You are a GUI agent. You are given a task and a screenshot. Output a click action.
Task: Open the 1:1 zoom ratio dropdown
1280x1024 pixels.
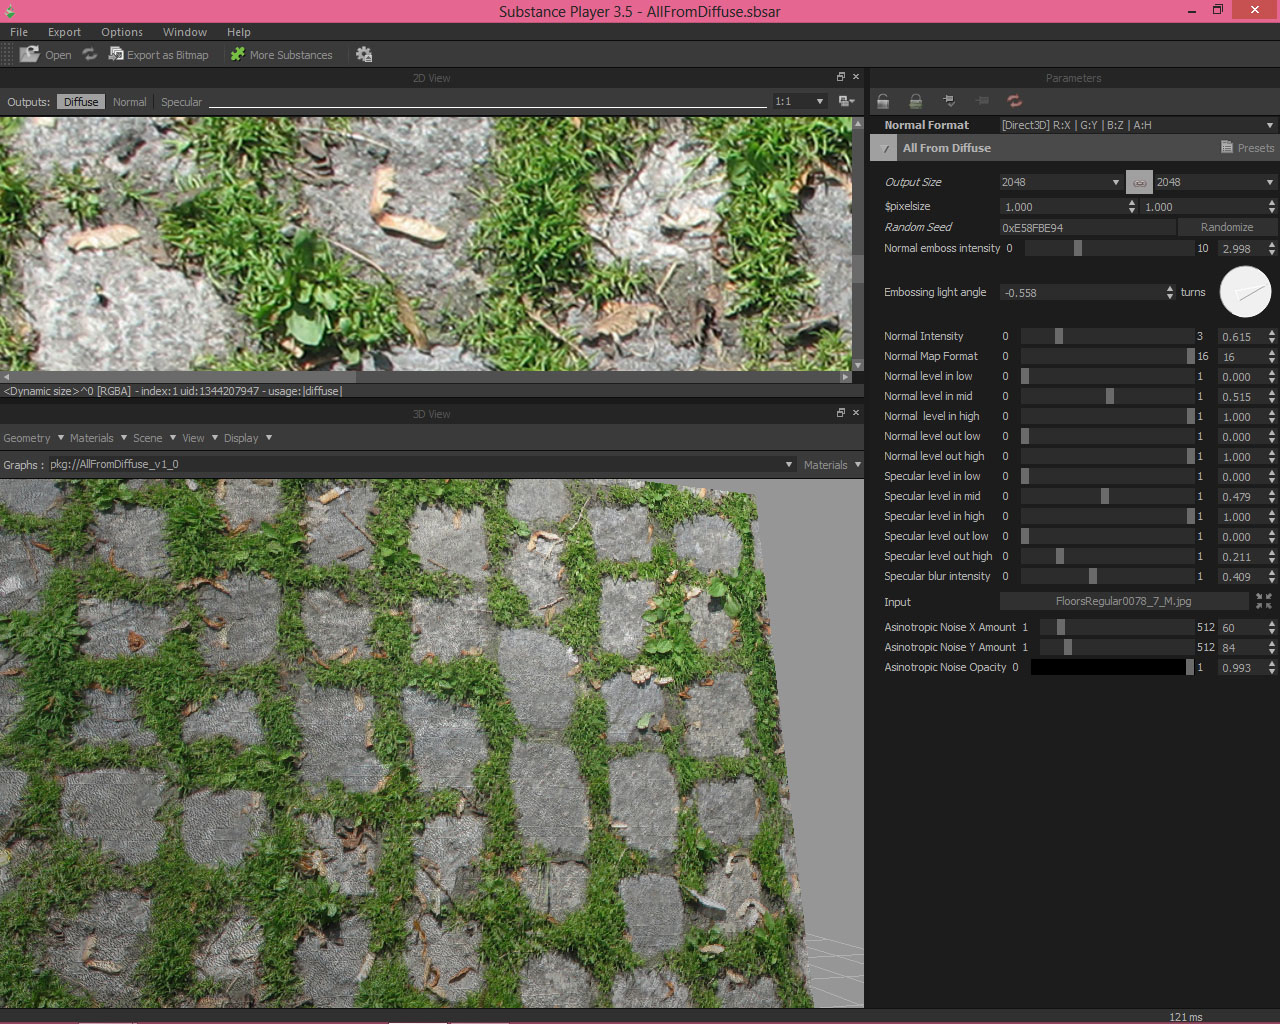800,101
